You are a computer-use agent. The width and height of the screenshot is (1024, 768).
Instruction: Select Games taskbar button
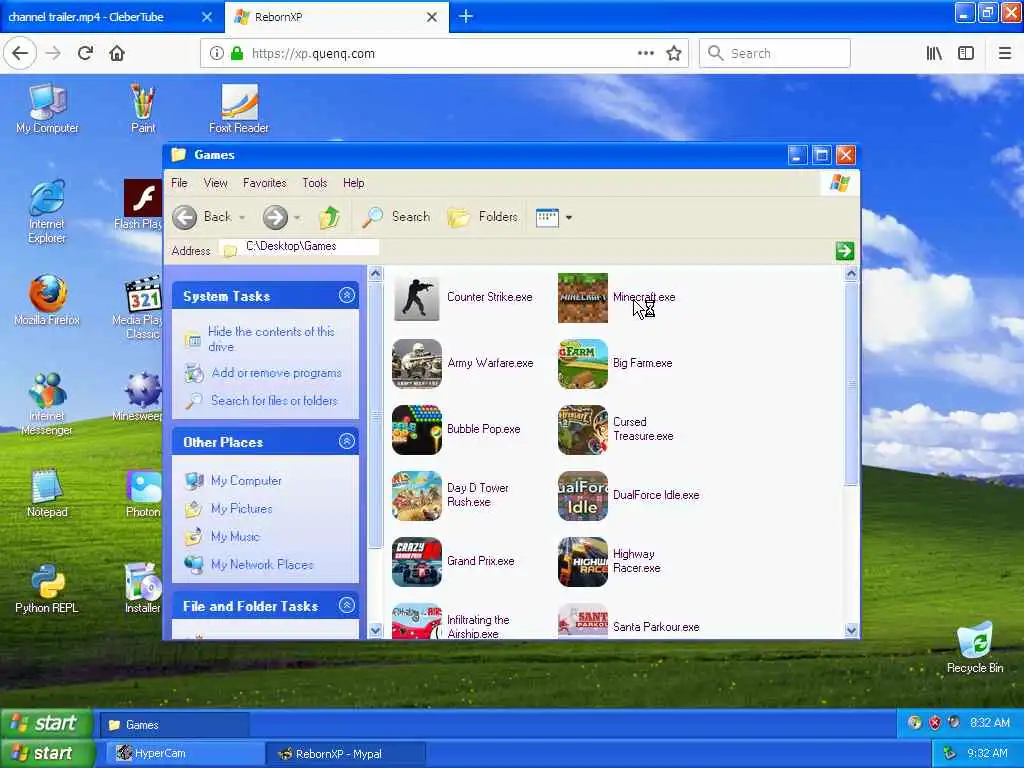174,725
